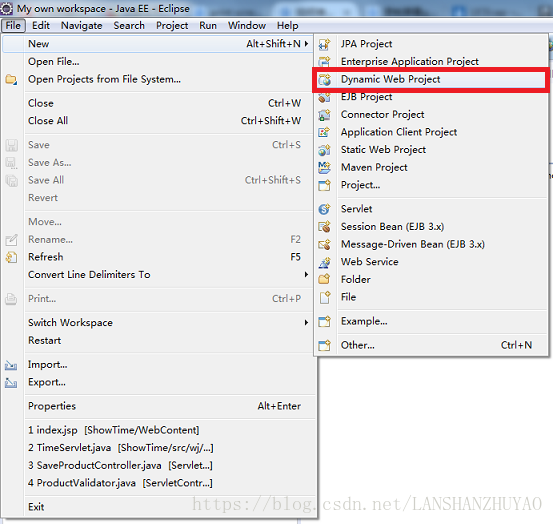
Task: Open recent file 3 SaveProductController.java
Action: [158, 465]
